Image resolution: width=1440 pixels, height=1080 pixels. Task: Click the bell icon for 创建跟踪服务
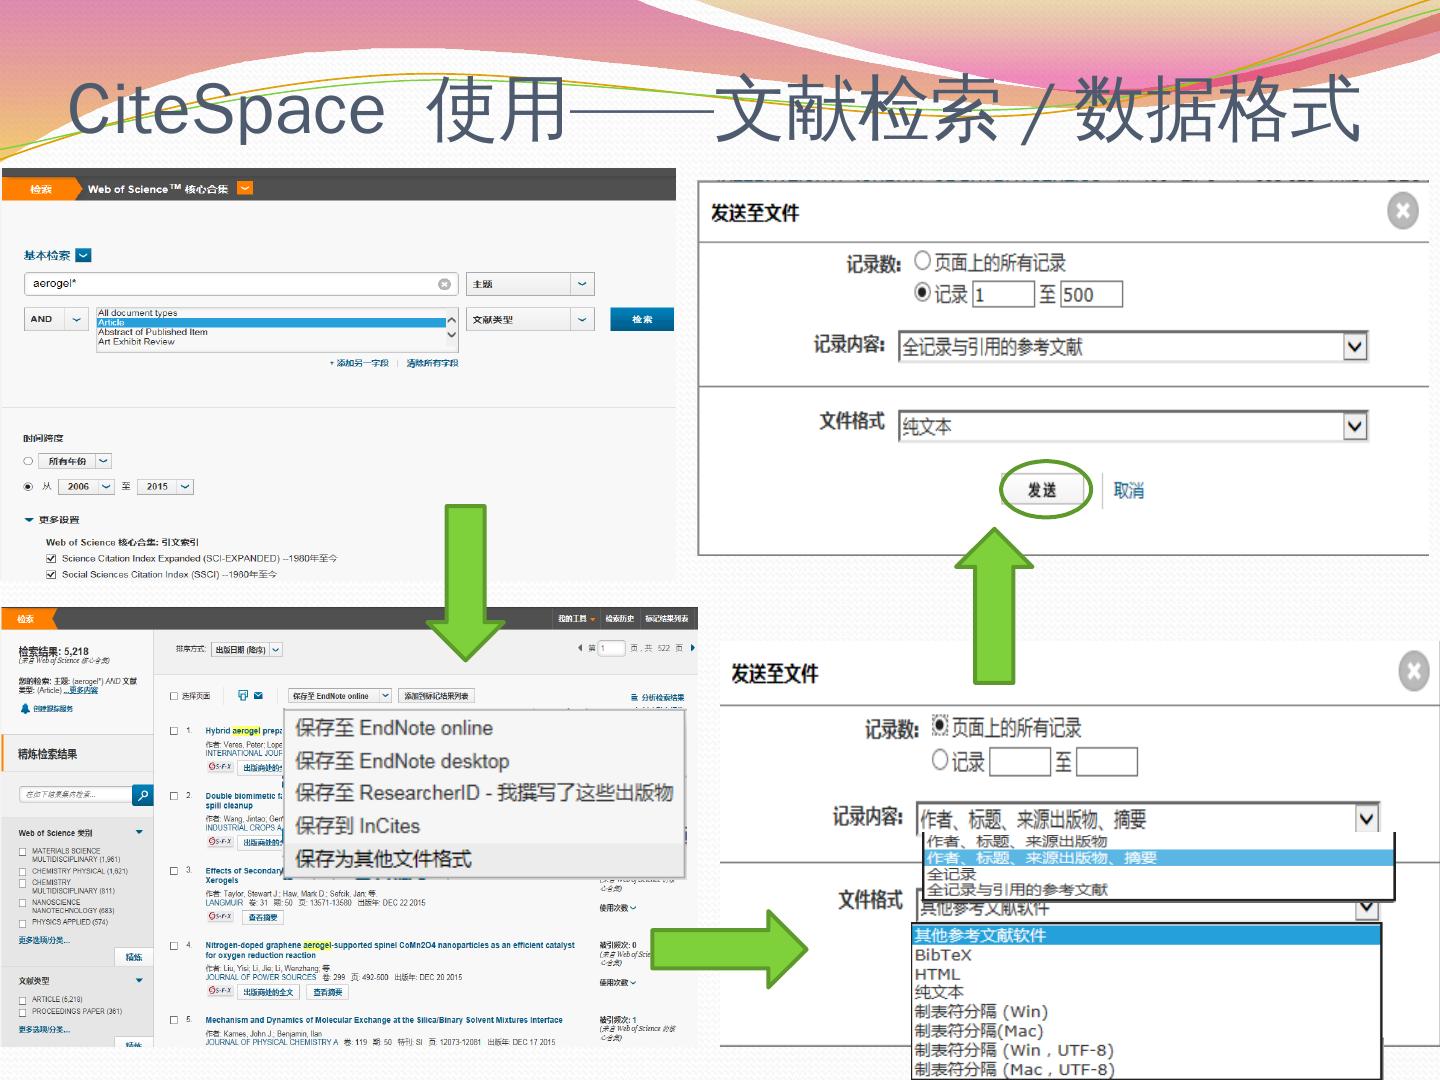click(x=25, y=709)
